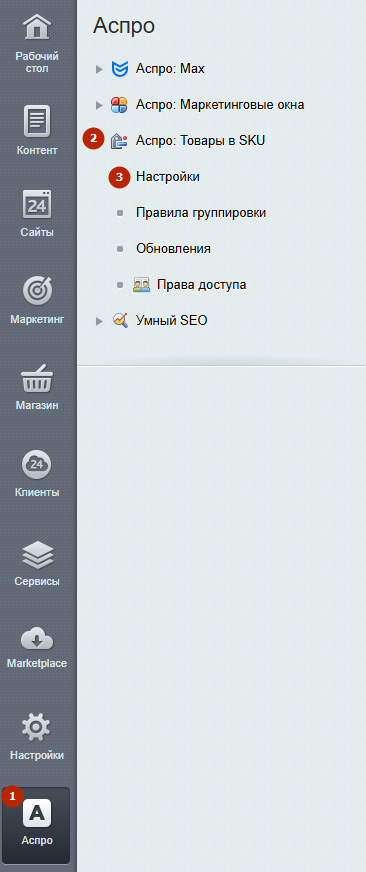Open Аспро: Max menu item
Screen dimensions: 366x872
170,69
